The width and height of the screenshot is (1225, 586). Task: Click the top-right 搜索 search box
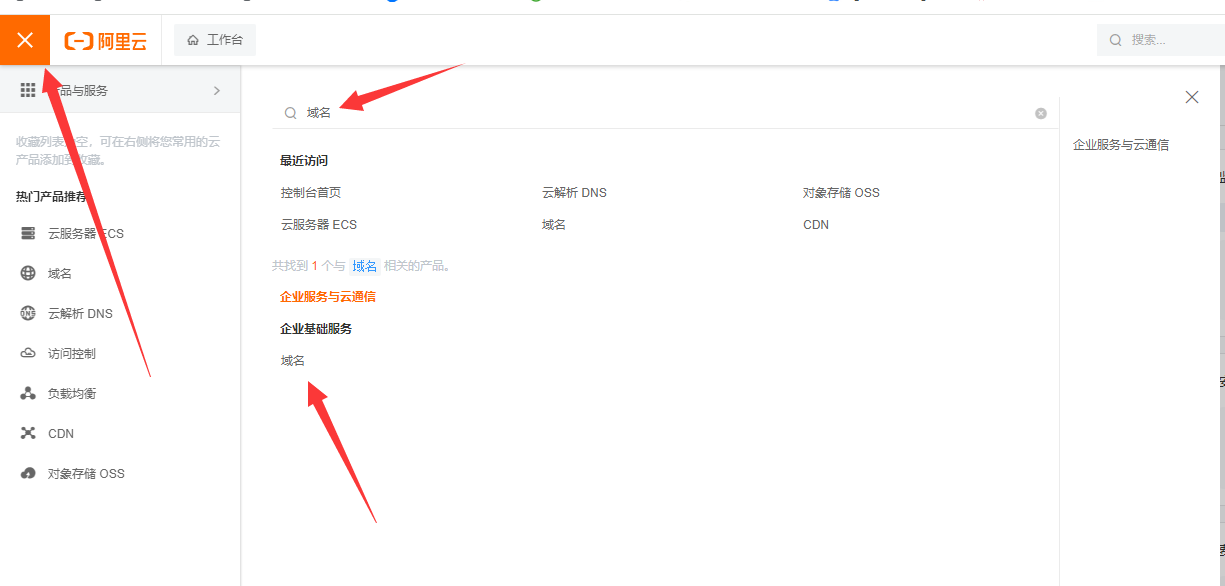click(x=1162, y=40)
